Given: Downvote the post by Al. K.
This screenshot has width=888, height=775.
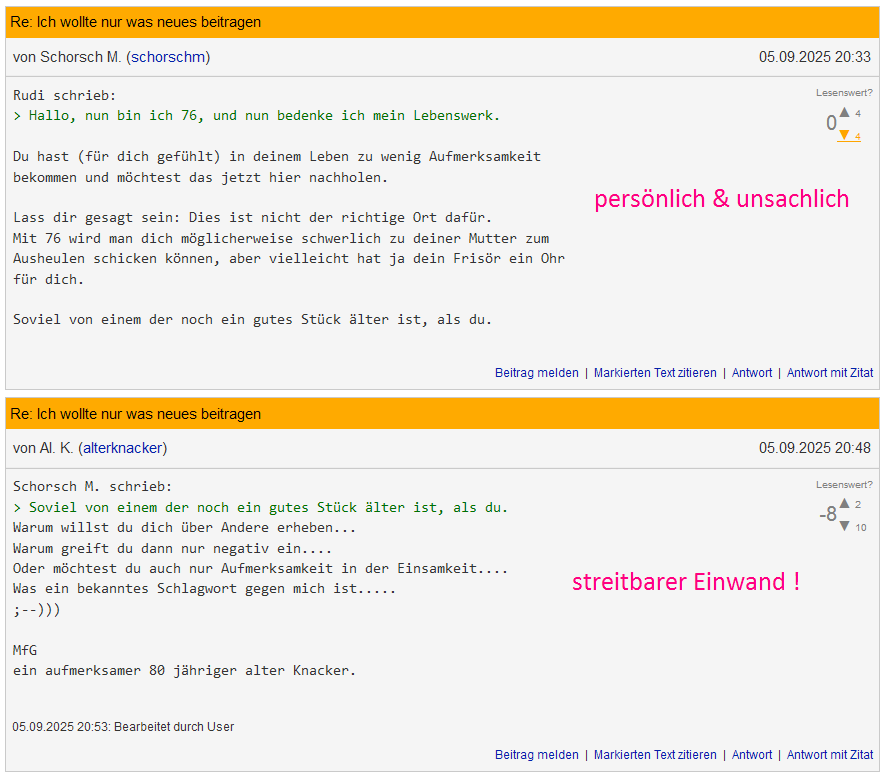Looking at the screenshot, I should [x=844, y=526].
